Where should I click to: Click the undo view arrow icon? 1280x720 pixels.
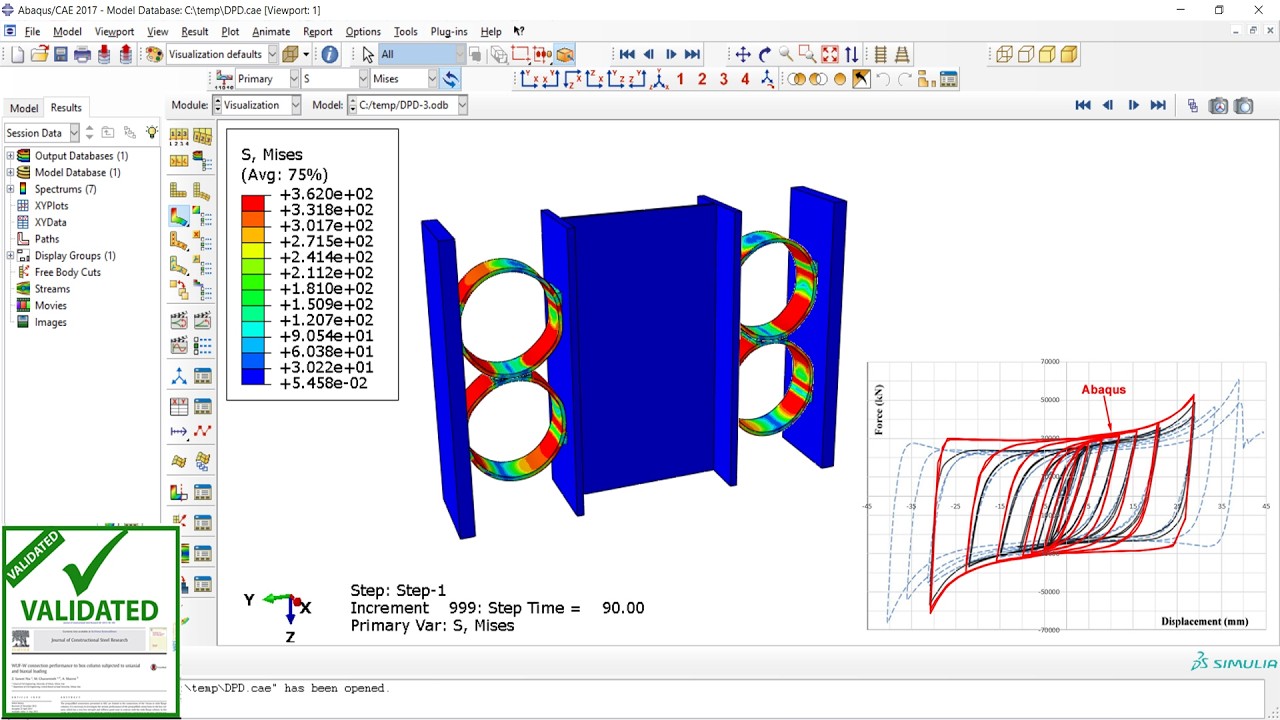tap(883, 79)
